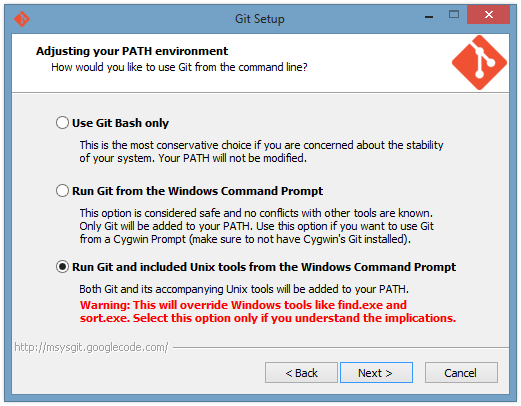Click the red warning about find.exe and sort.exe
521x406 pixels.
pyautogui.click(x=268, y=311)
